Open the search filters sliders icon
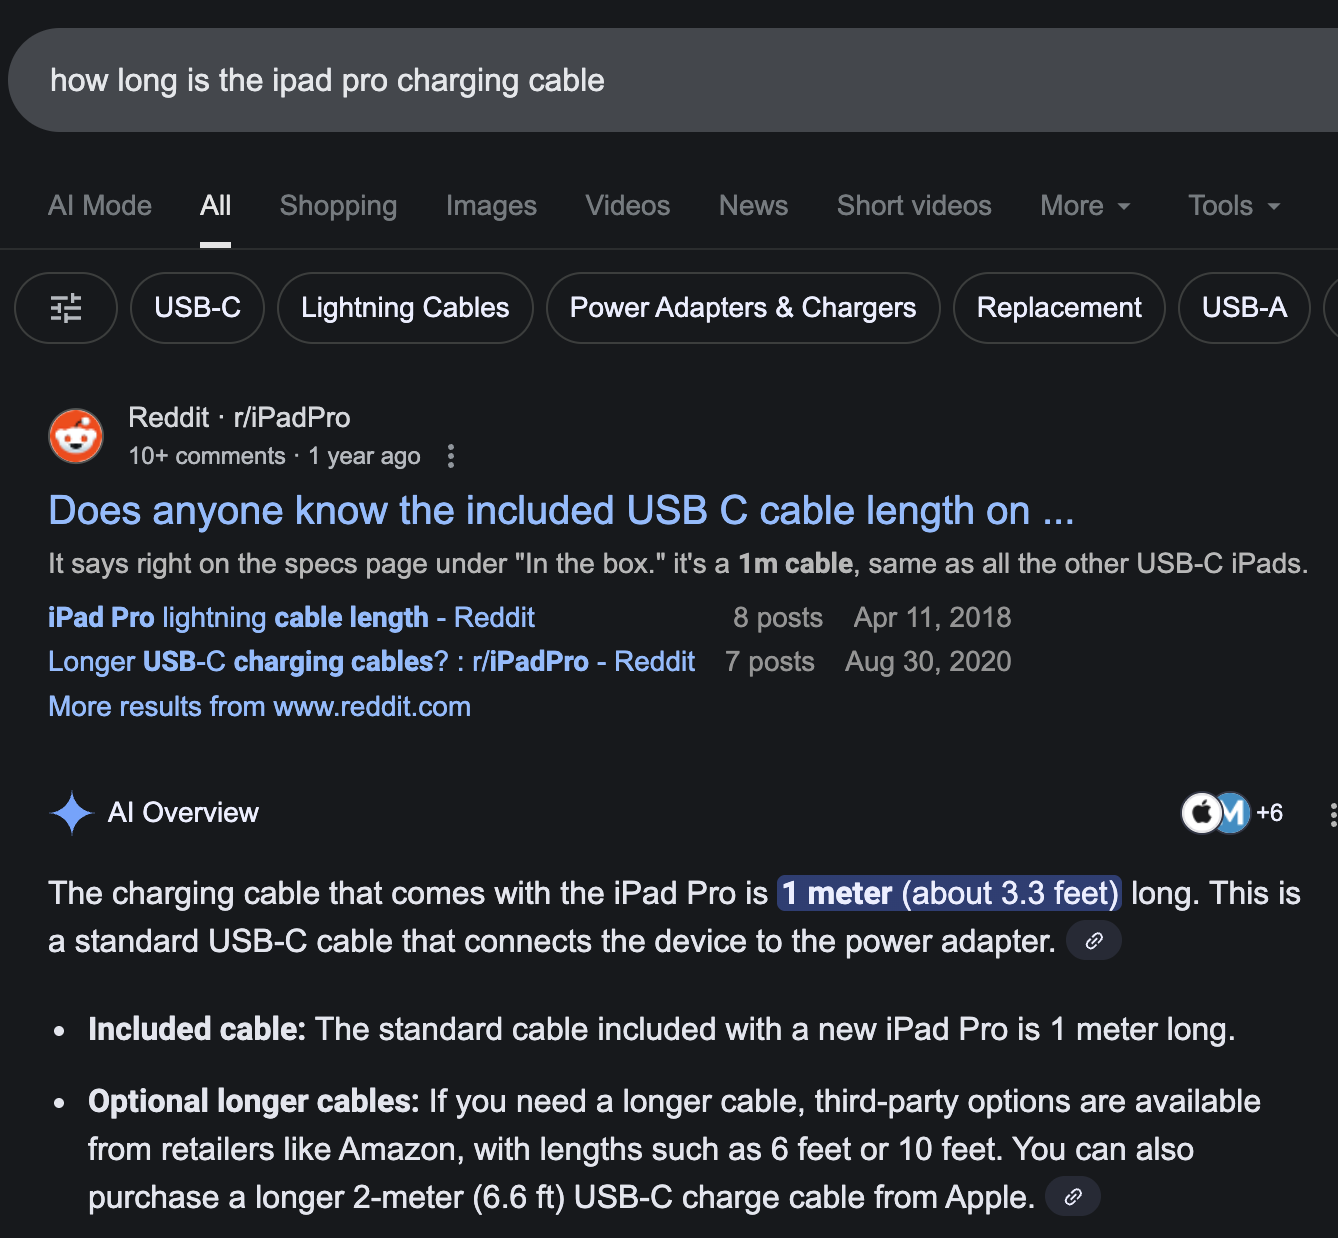Viewport: 1338px width, 1238px height. pos(66,308)
